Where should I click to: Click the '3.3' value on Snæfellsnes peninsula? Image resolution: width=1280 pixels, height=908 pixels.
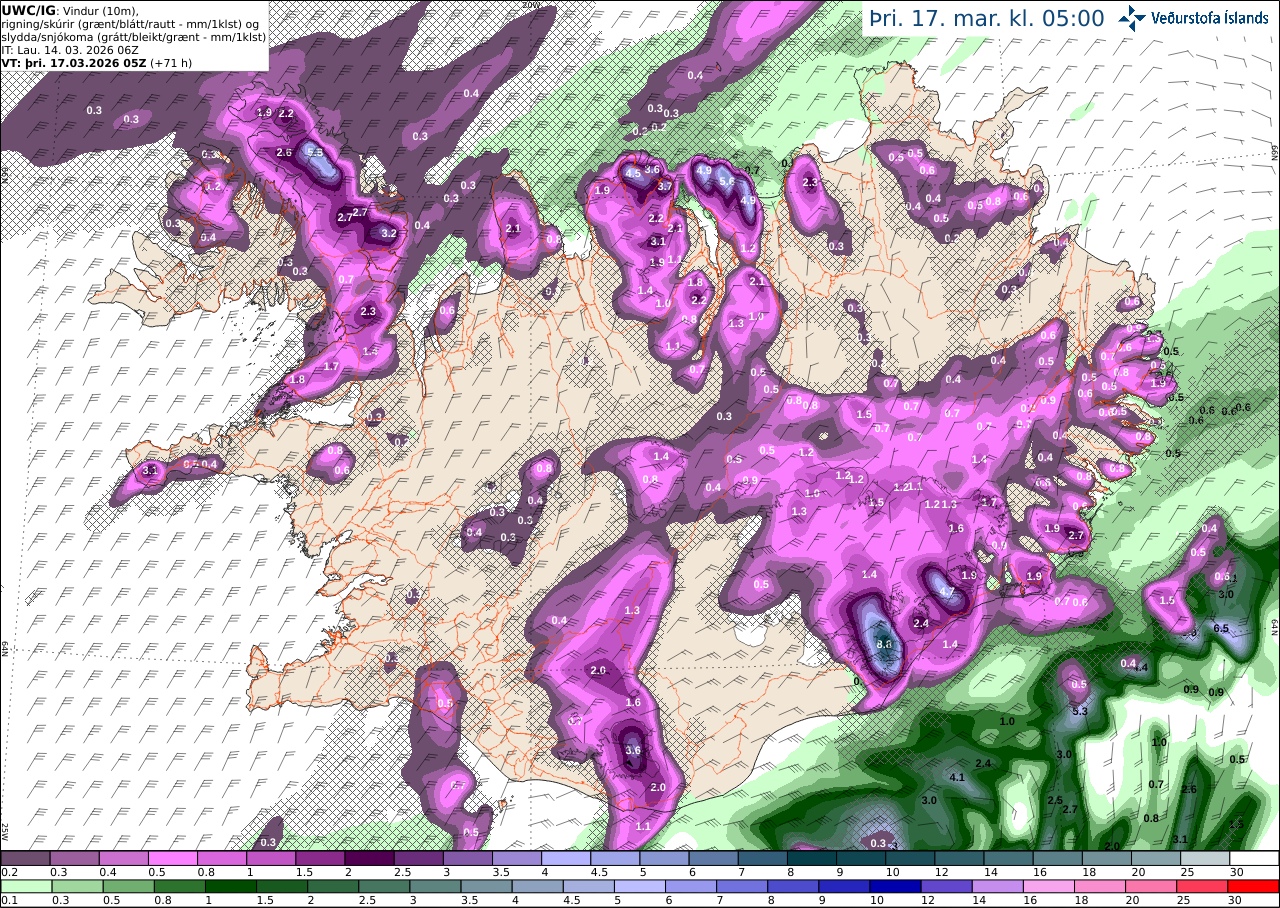tap(151, 469)
